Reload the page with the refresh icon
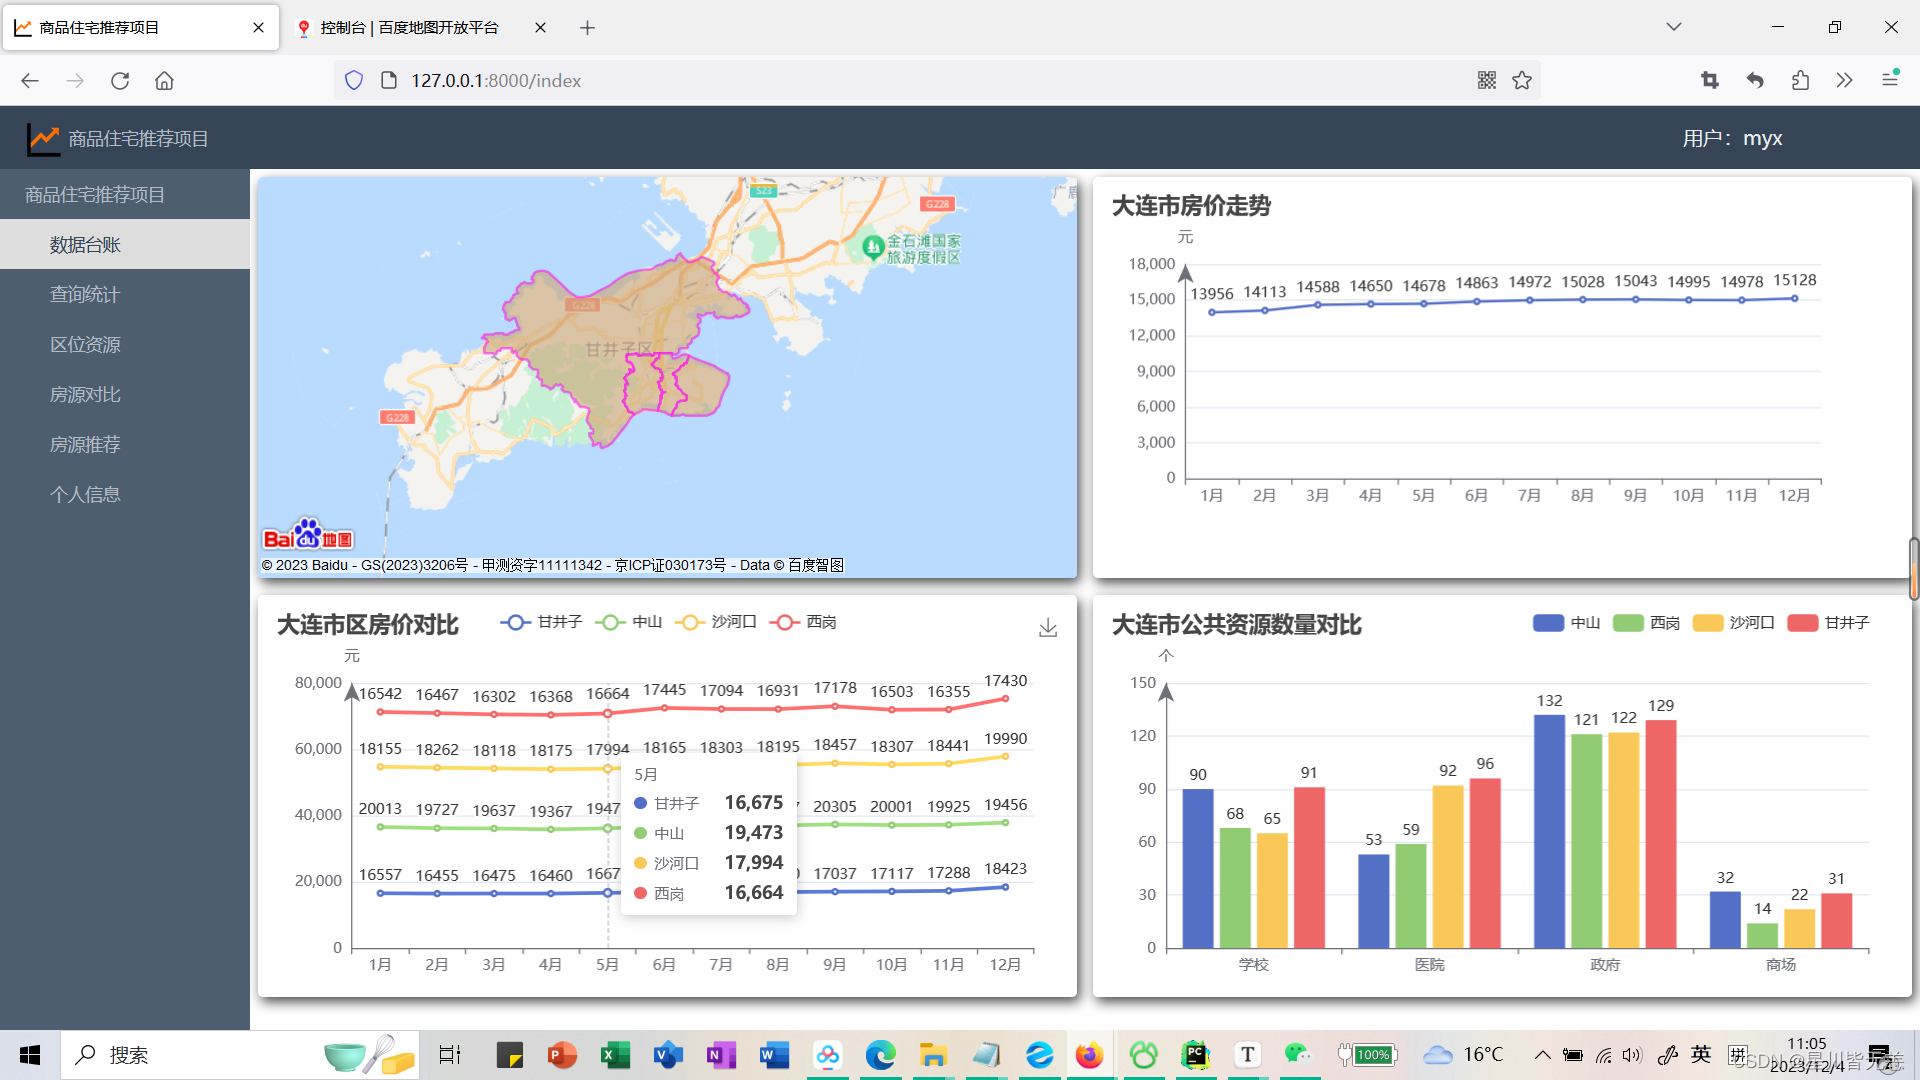 pyautogui.click(x=120, y=81)
